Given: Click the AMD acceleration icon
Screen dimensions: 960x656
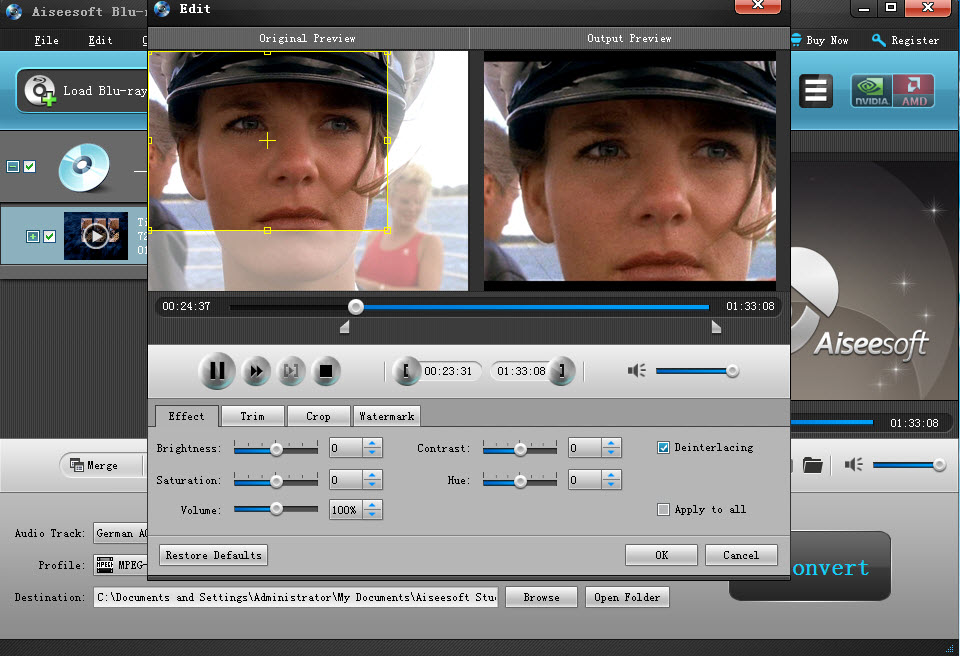Looking at the screenshot, I should pyautogui.click(x=913, y=91).
